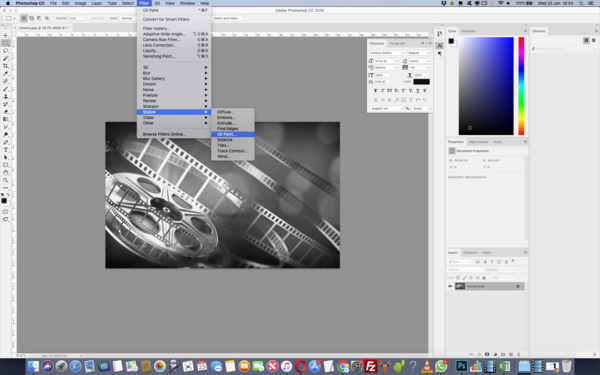Open anti-aliasing Sharp dropdown

pyautogui.click(x=421, y=109)
